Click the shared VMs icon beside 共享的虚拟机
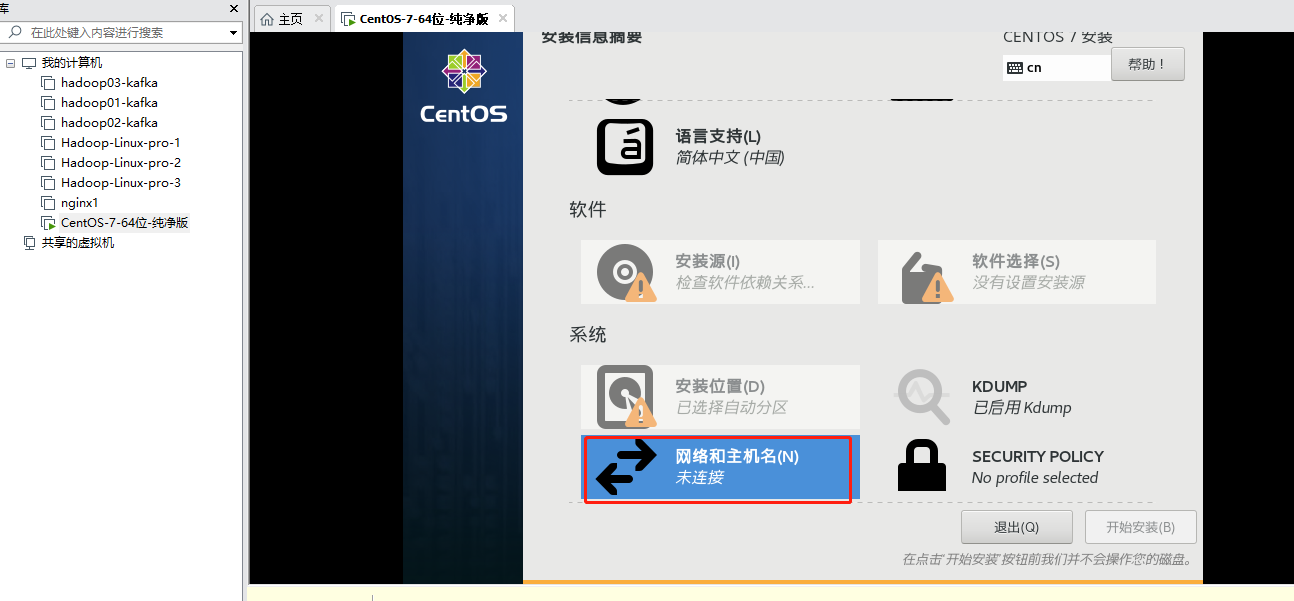The image size is (1294, 601). tap(29, 243)
